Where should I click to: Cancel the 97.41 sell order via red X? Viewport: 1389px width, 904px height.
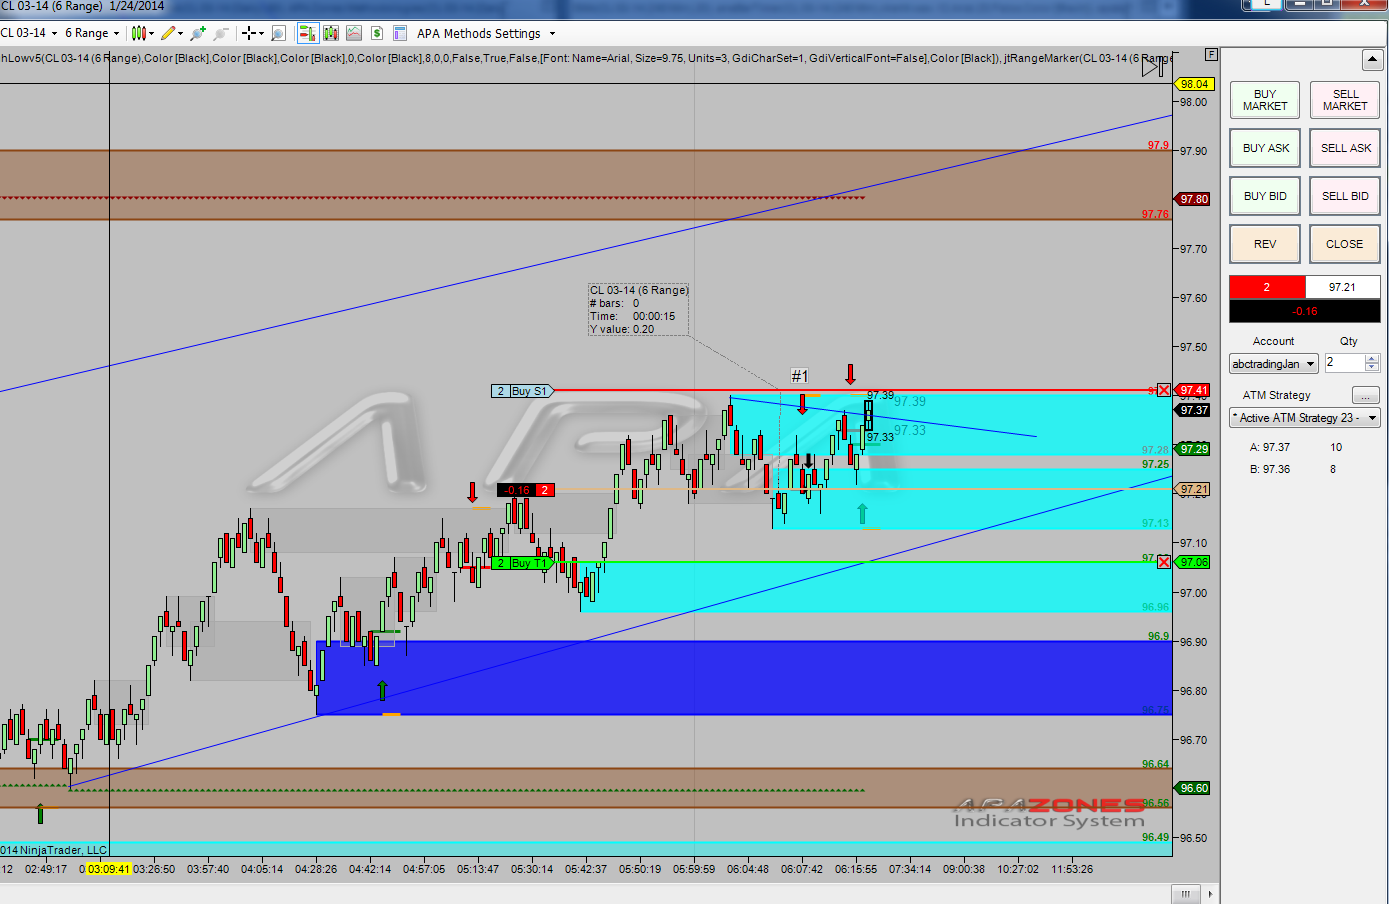click(1164, 390)
